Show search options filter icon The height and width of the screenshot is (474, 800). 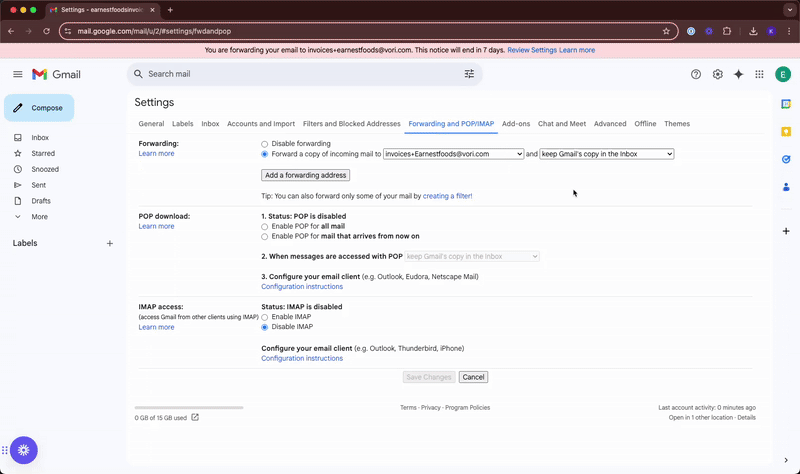(469, 74)
